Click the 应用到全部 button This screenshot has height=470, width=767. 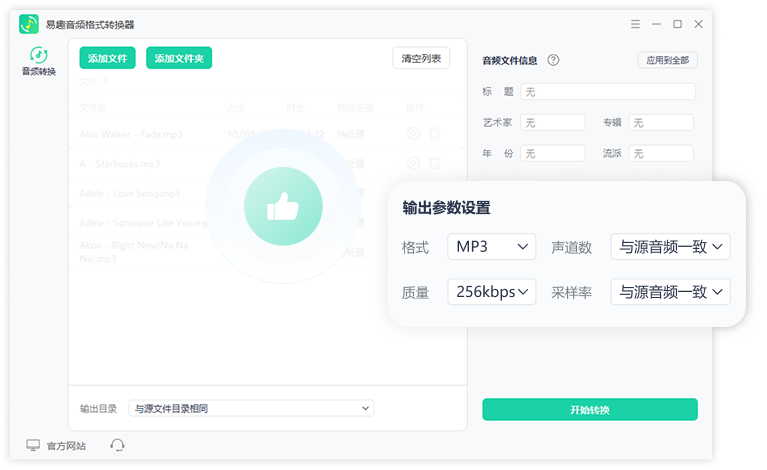(x=667, y=60)
